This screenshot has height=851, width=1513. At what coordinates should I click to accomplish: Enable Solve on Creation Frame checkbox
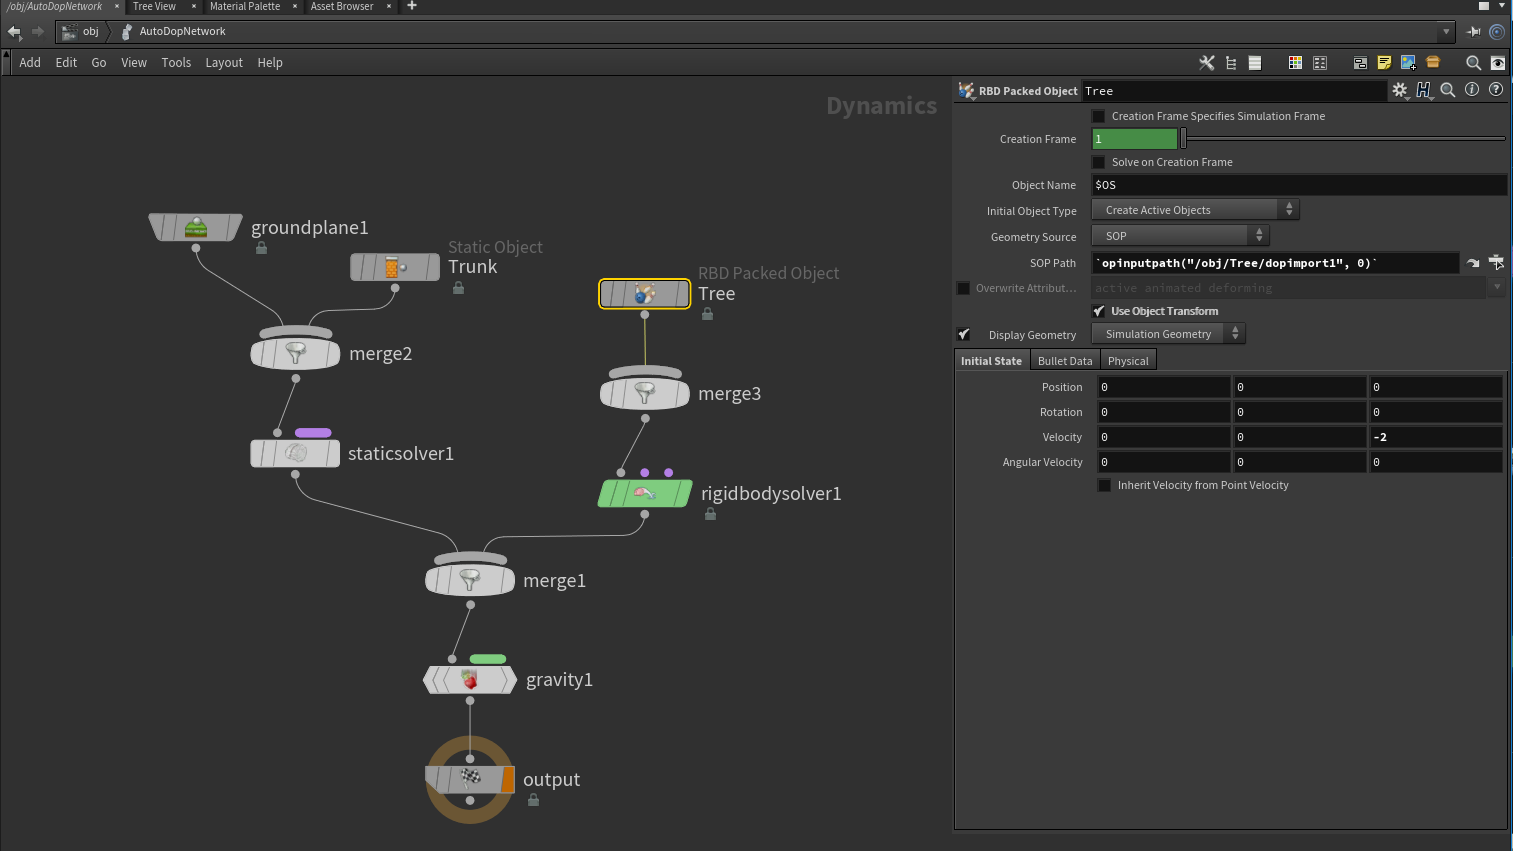(x=1098, y=162)
